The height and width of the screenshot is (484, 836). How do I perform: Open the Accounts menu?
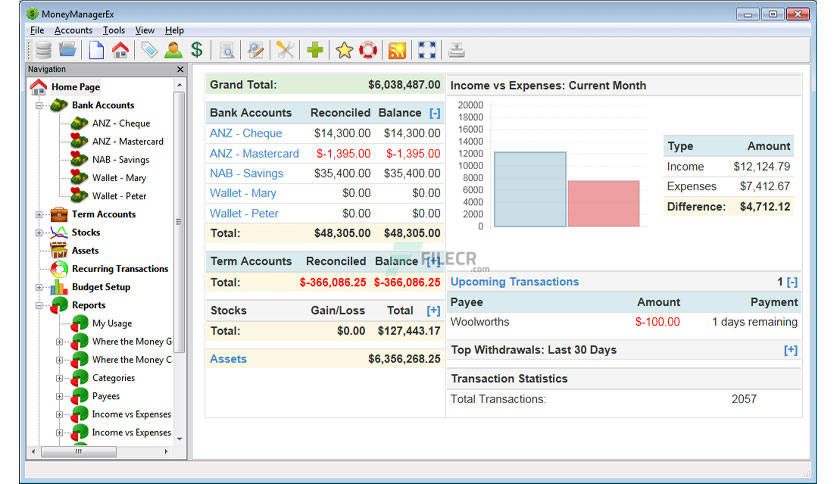[x=73, y=30]
